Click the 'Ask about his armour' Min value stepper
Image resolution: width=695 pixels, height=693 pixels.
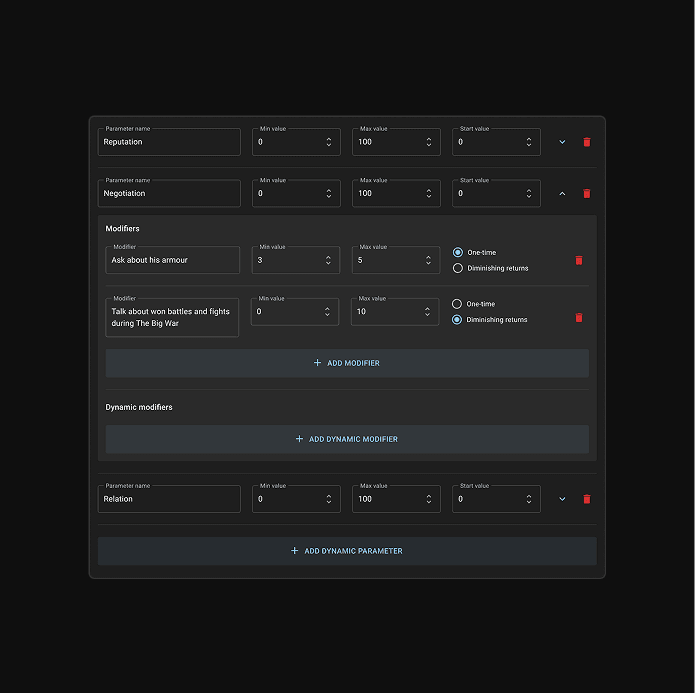(328, 260)
